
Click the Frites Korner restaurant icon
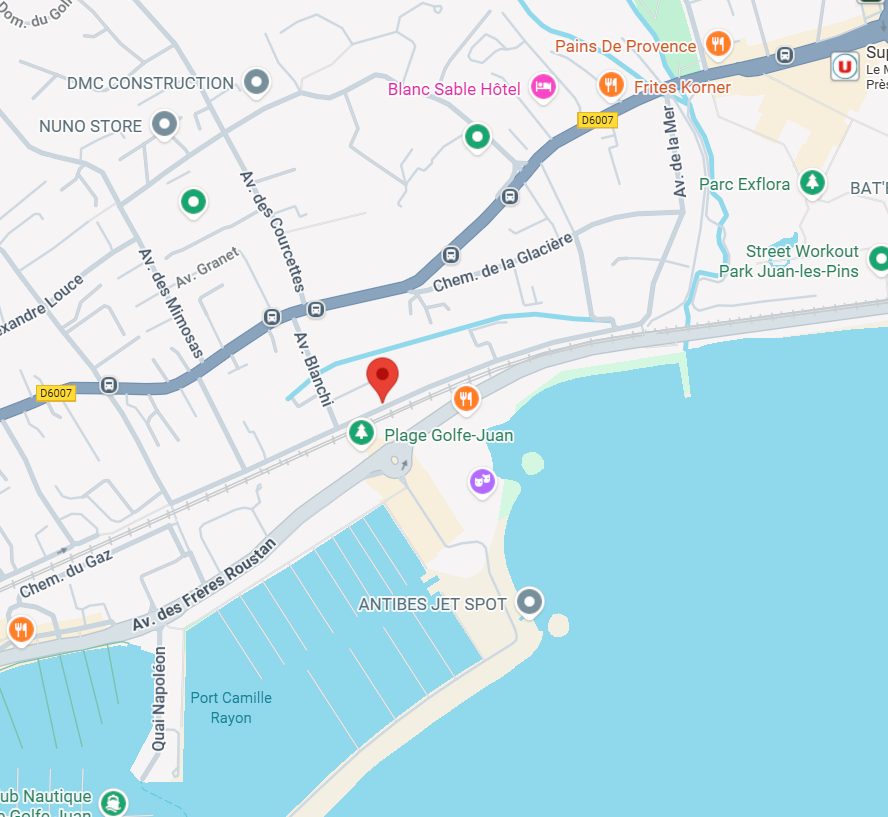611,85
